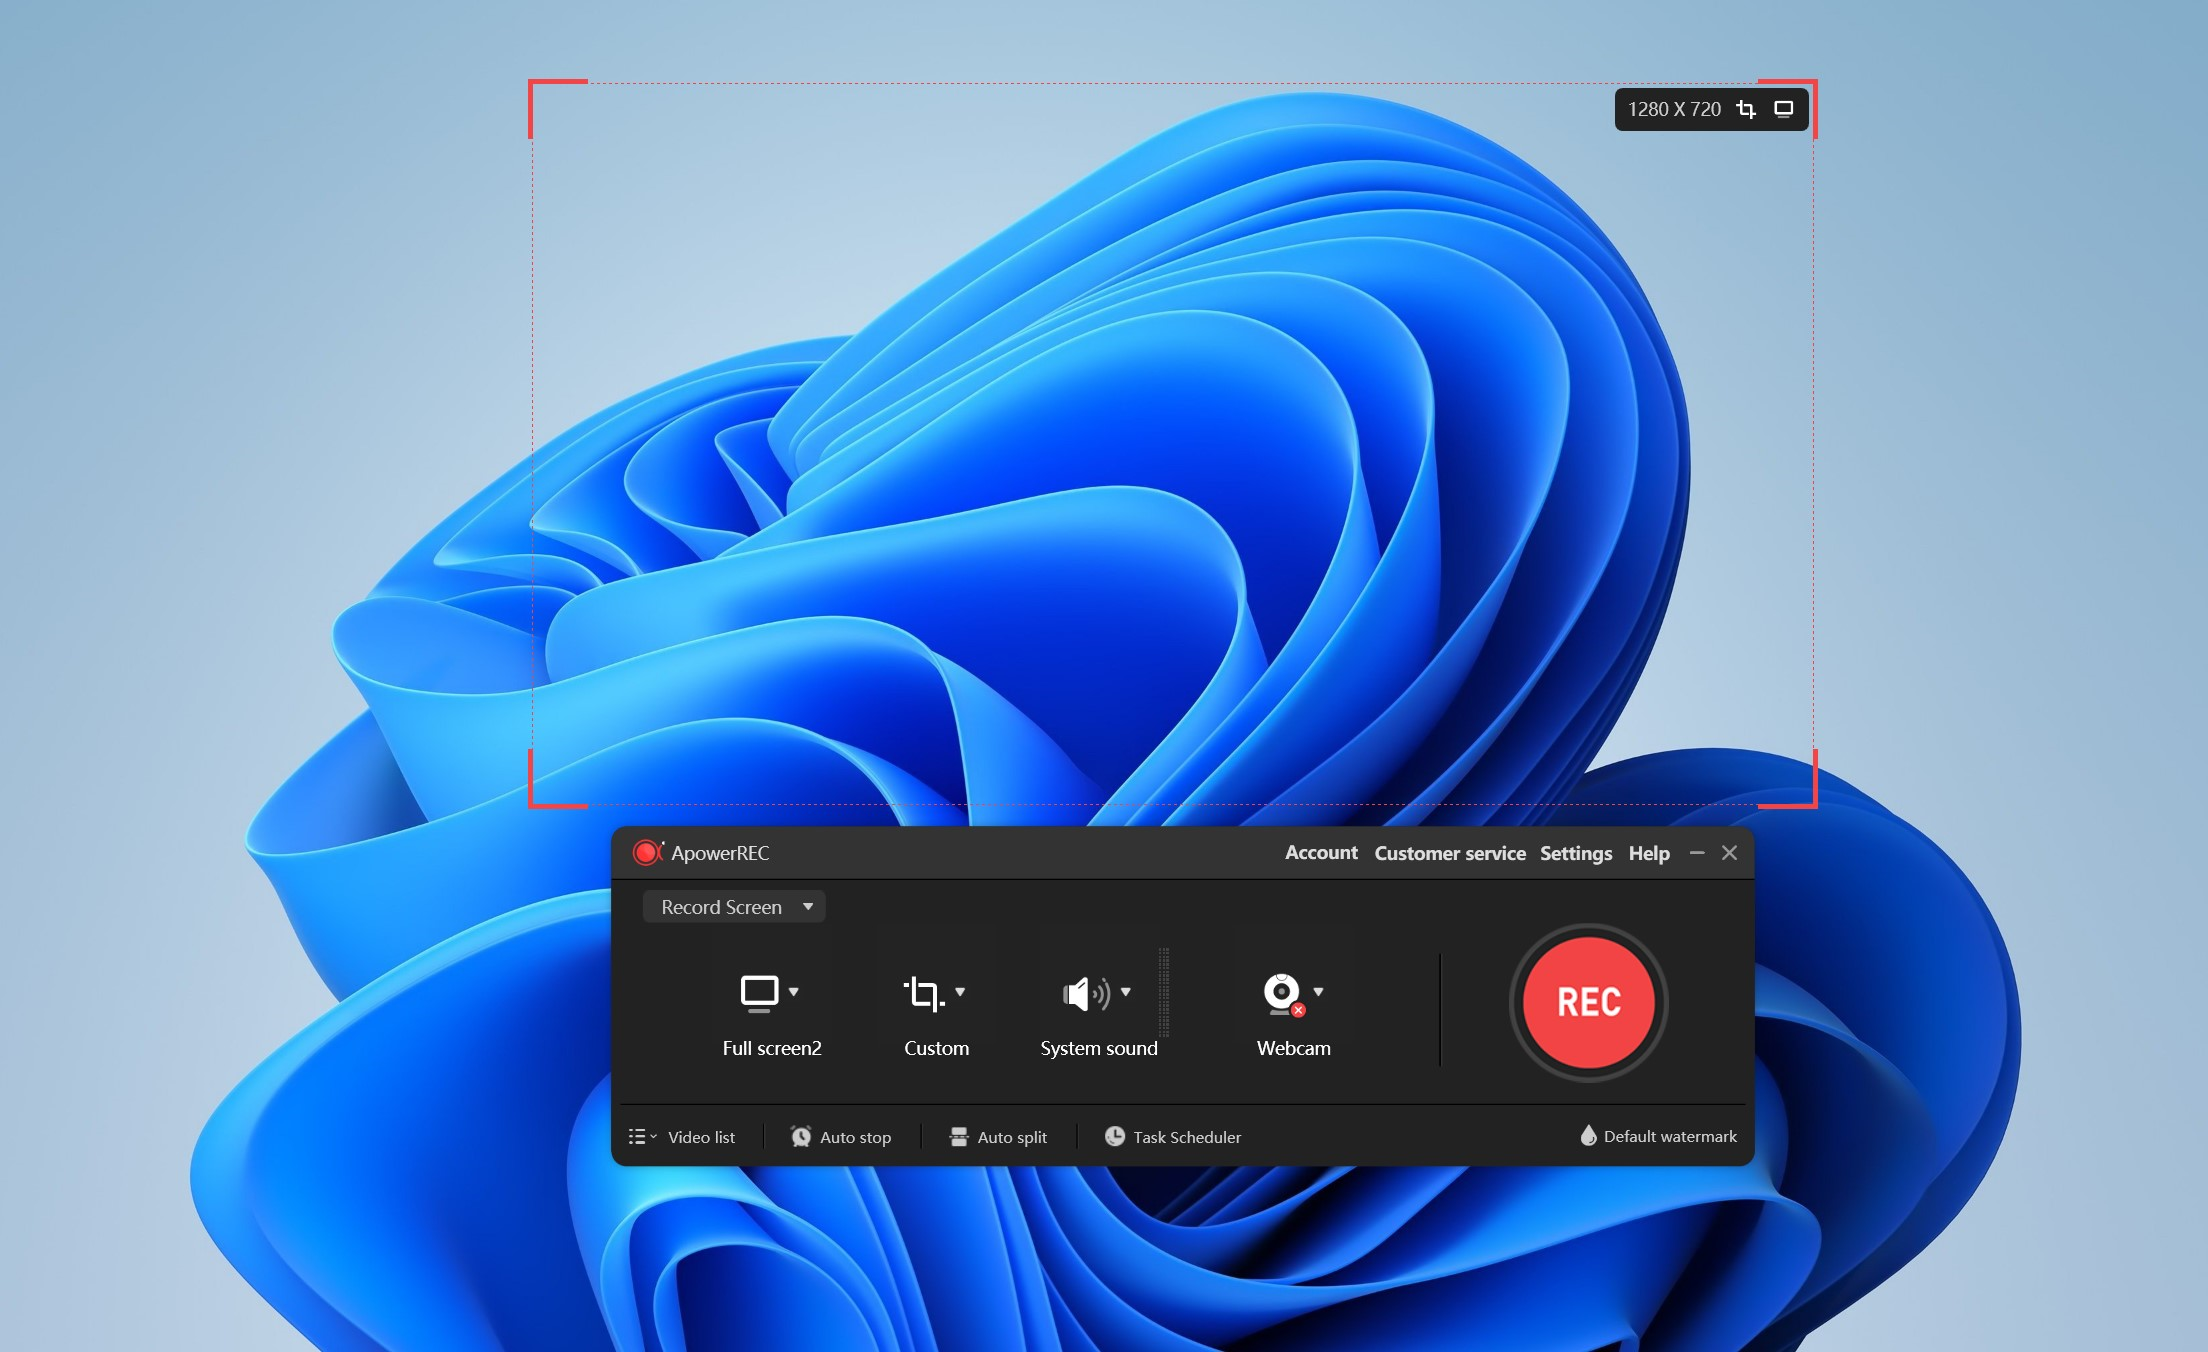Screen dimensions: 2208x1352
Task: Expand the Webcam selection dropdown arrow
Action: pyautogui.click(x=1317, y=992)
